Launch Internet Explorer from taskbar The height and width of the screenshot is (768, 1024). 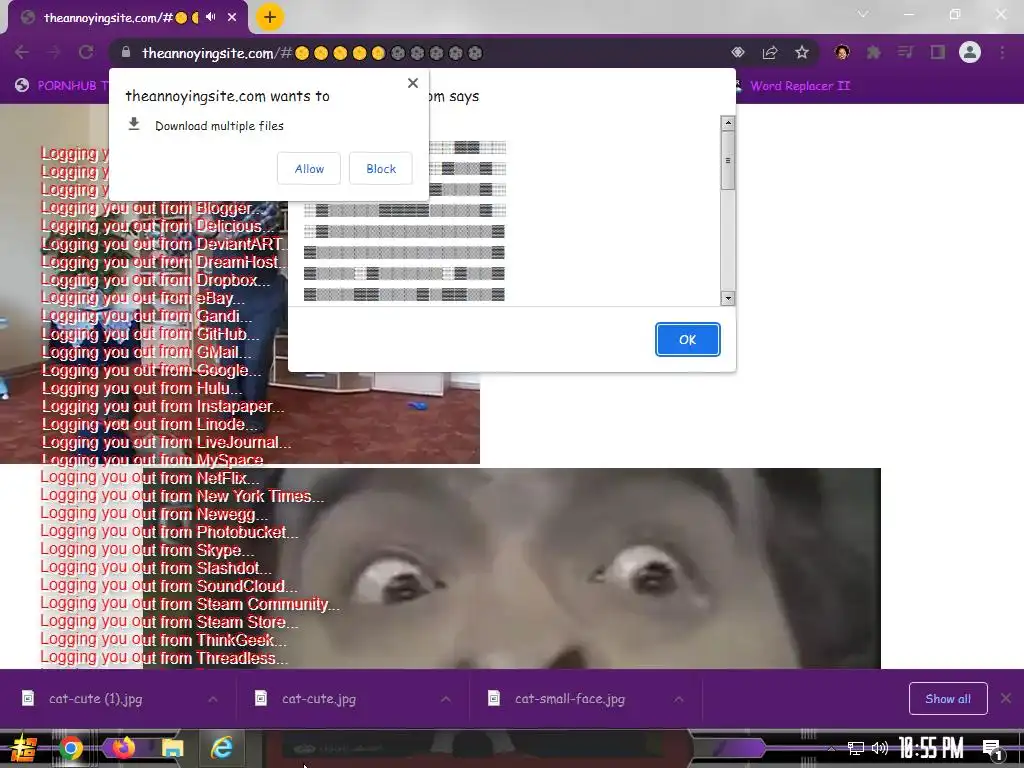coord(222,748)
